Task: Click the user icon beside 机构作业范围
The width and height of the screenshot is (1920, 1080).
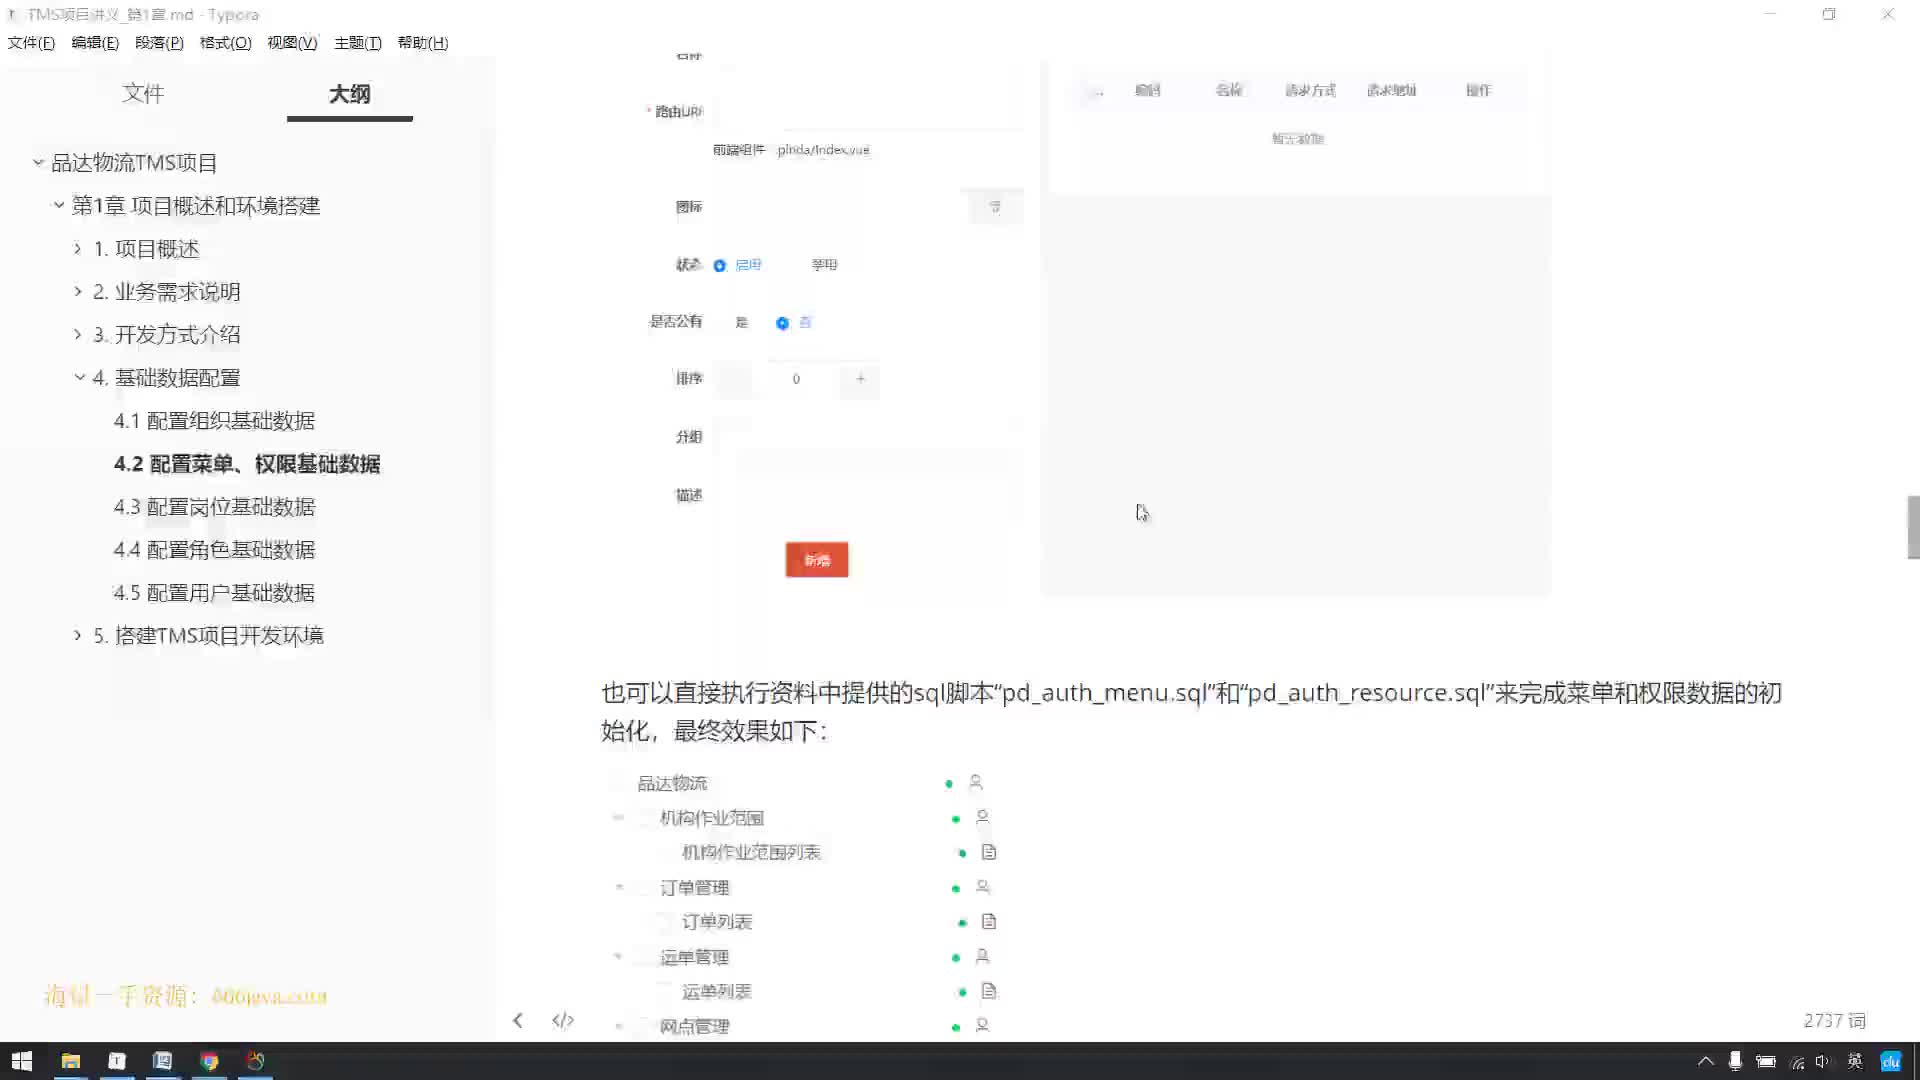Action: click(x=982, y=817)
